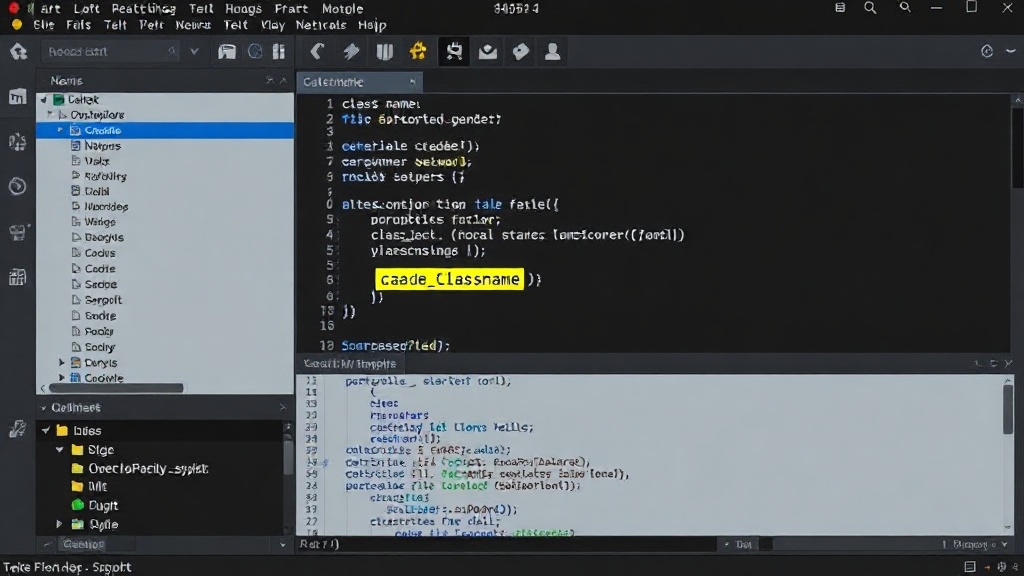The height and width of the screenshot is (576, 1024).
Task: Open the Motole menu
Action: (x=342, y=8)
